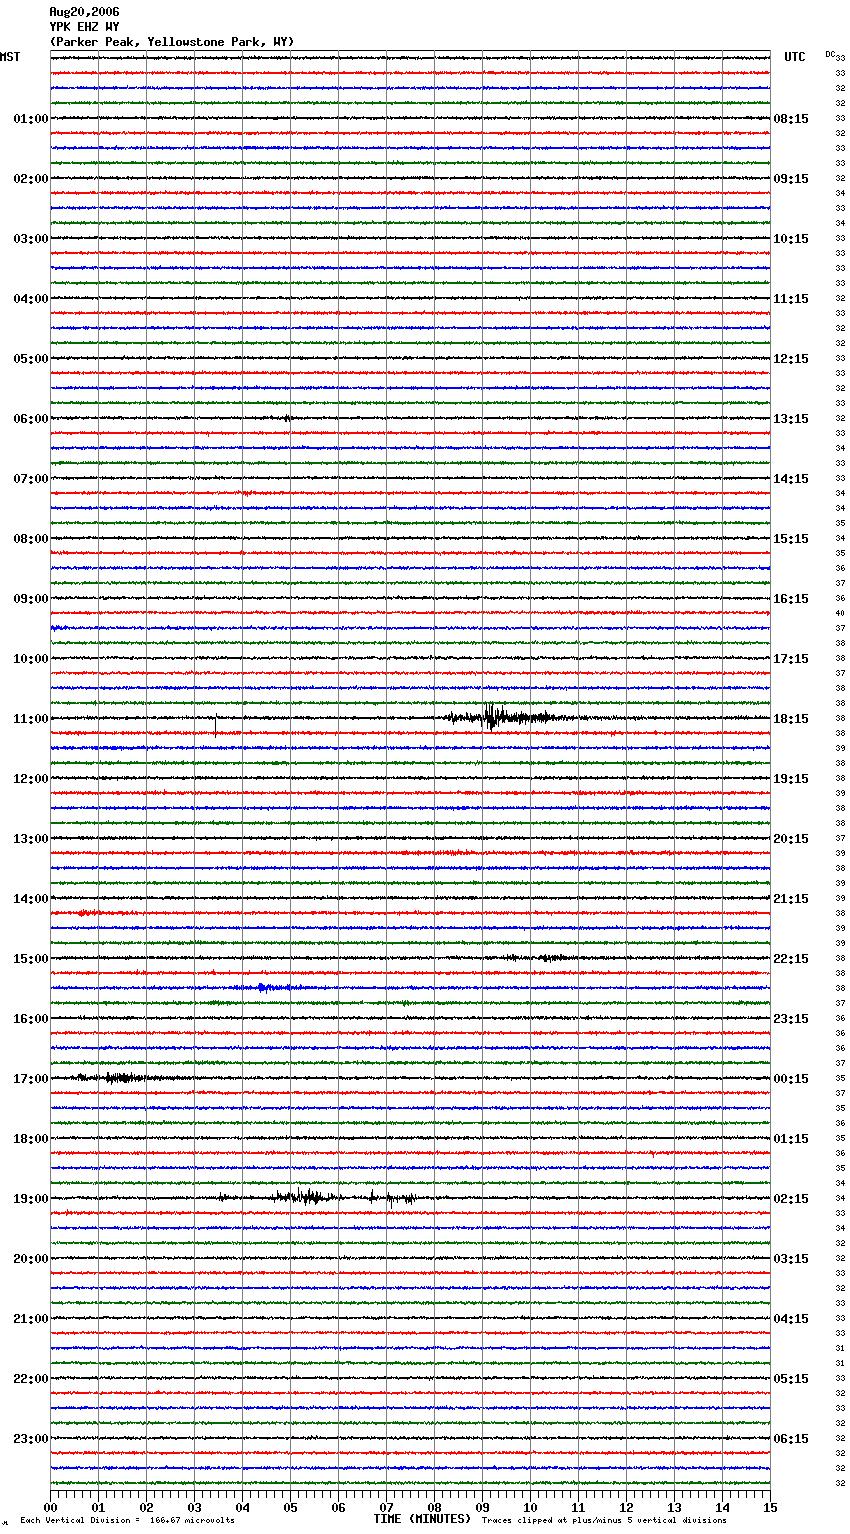Select the 18:00 MST row label
850x1534 pixels.
click(31, 1139)
